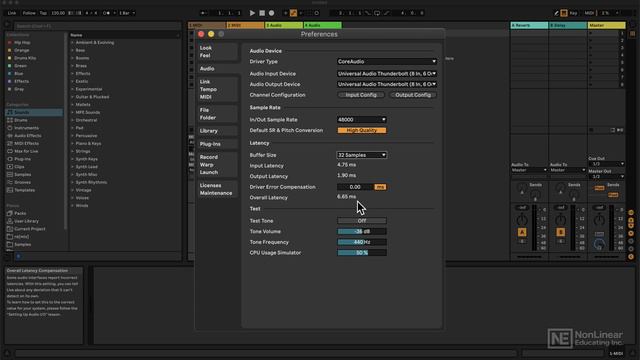Click the Input Config button
Screen dimensions: 640x360
(x=361, y=95)
